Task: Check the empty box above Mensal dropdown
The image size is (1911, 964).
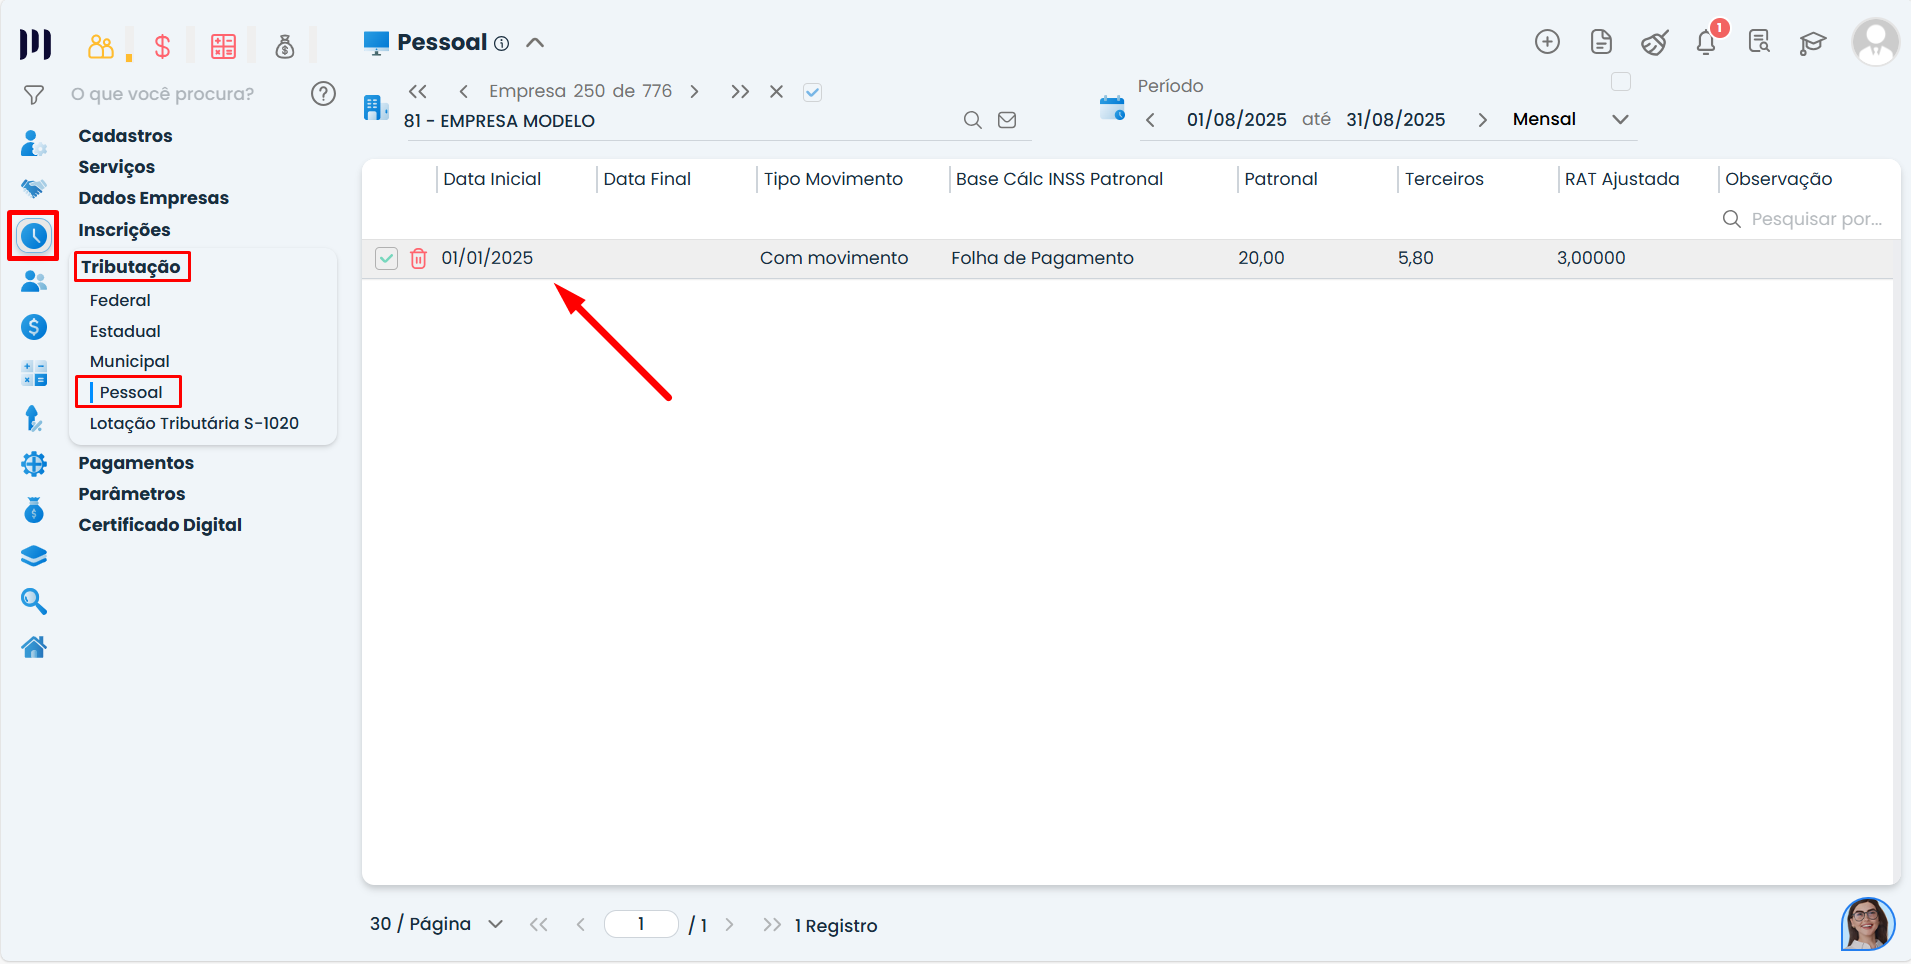Action: coord(1621,82)
